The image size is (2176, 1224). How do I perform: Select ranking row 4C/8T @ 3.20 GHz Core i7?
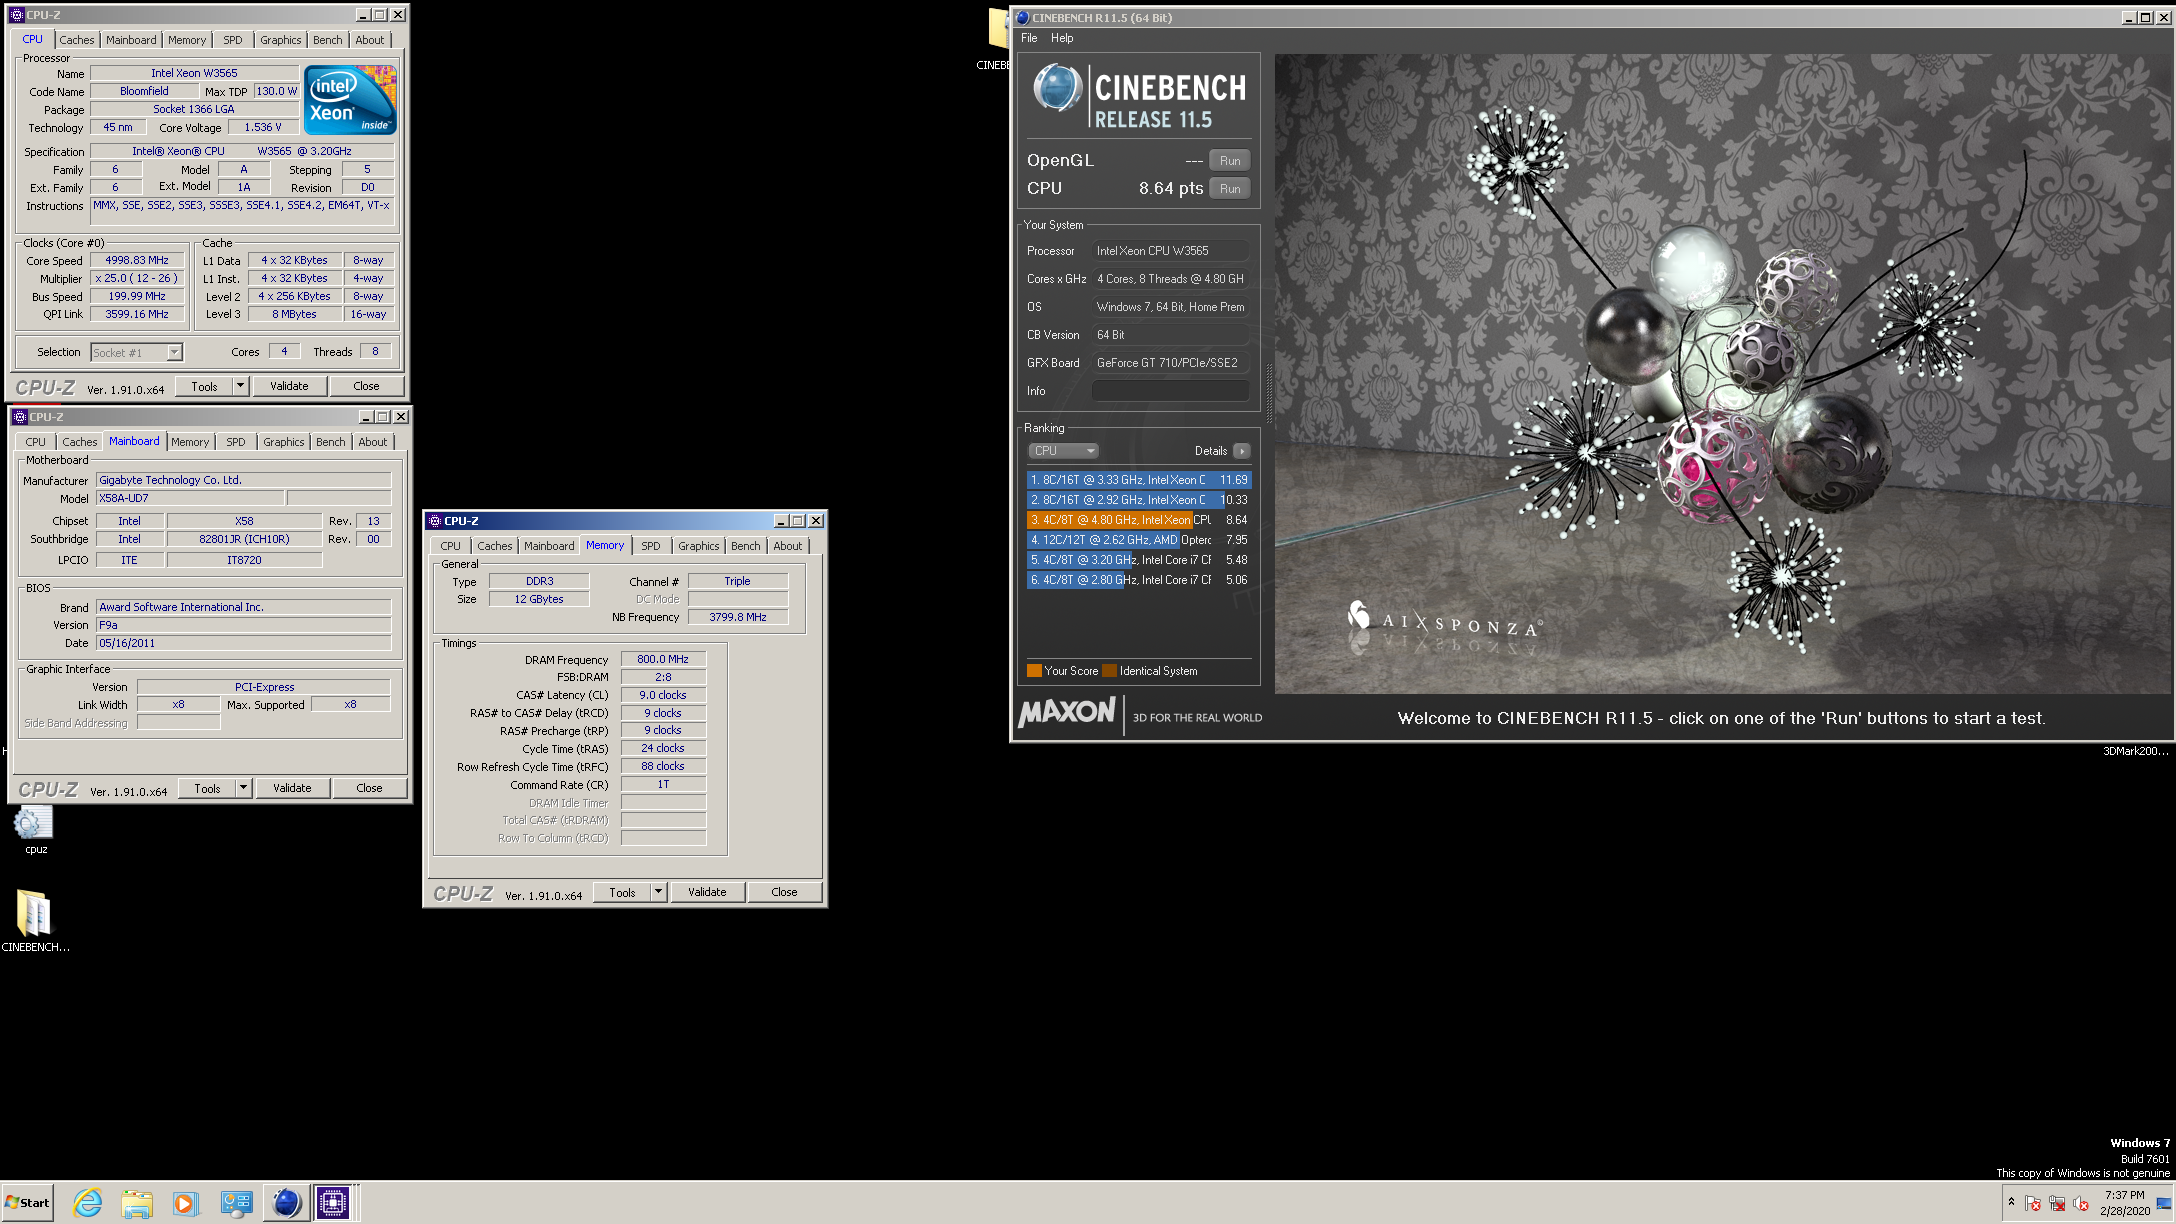1139,560
